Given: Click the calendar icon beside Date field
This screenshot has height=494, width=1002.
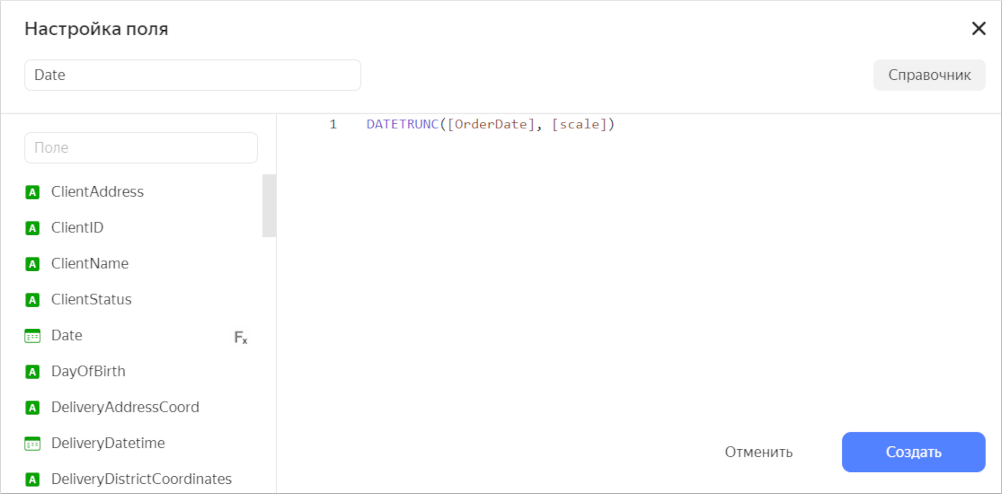Looking at the screenshot, I should tap(32, 336).
